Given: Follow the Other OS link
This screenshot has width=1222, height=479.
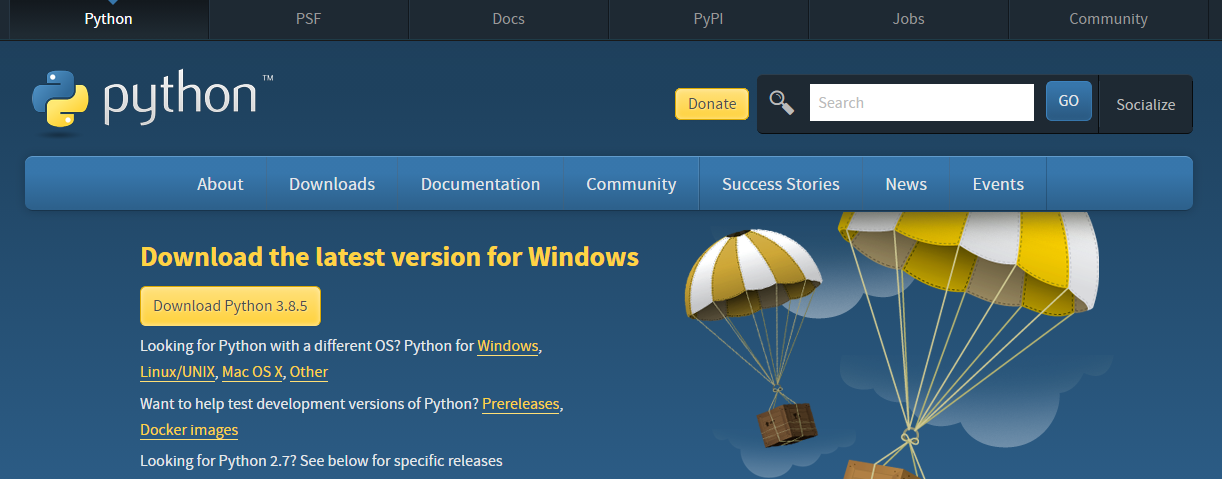Looking at the screenshot, I should [x=309, y=372].
